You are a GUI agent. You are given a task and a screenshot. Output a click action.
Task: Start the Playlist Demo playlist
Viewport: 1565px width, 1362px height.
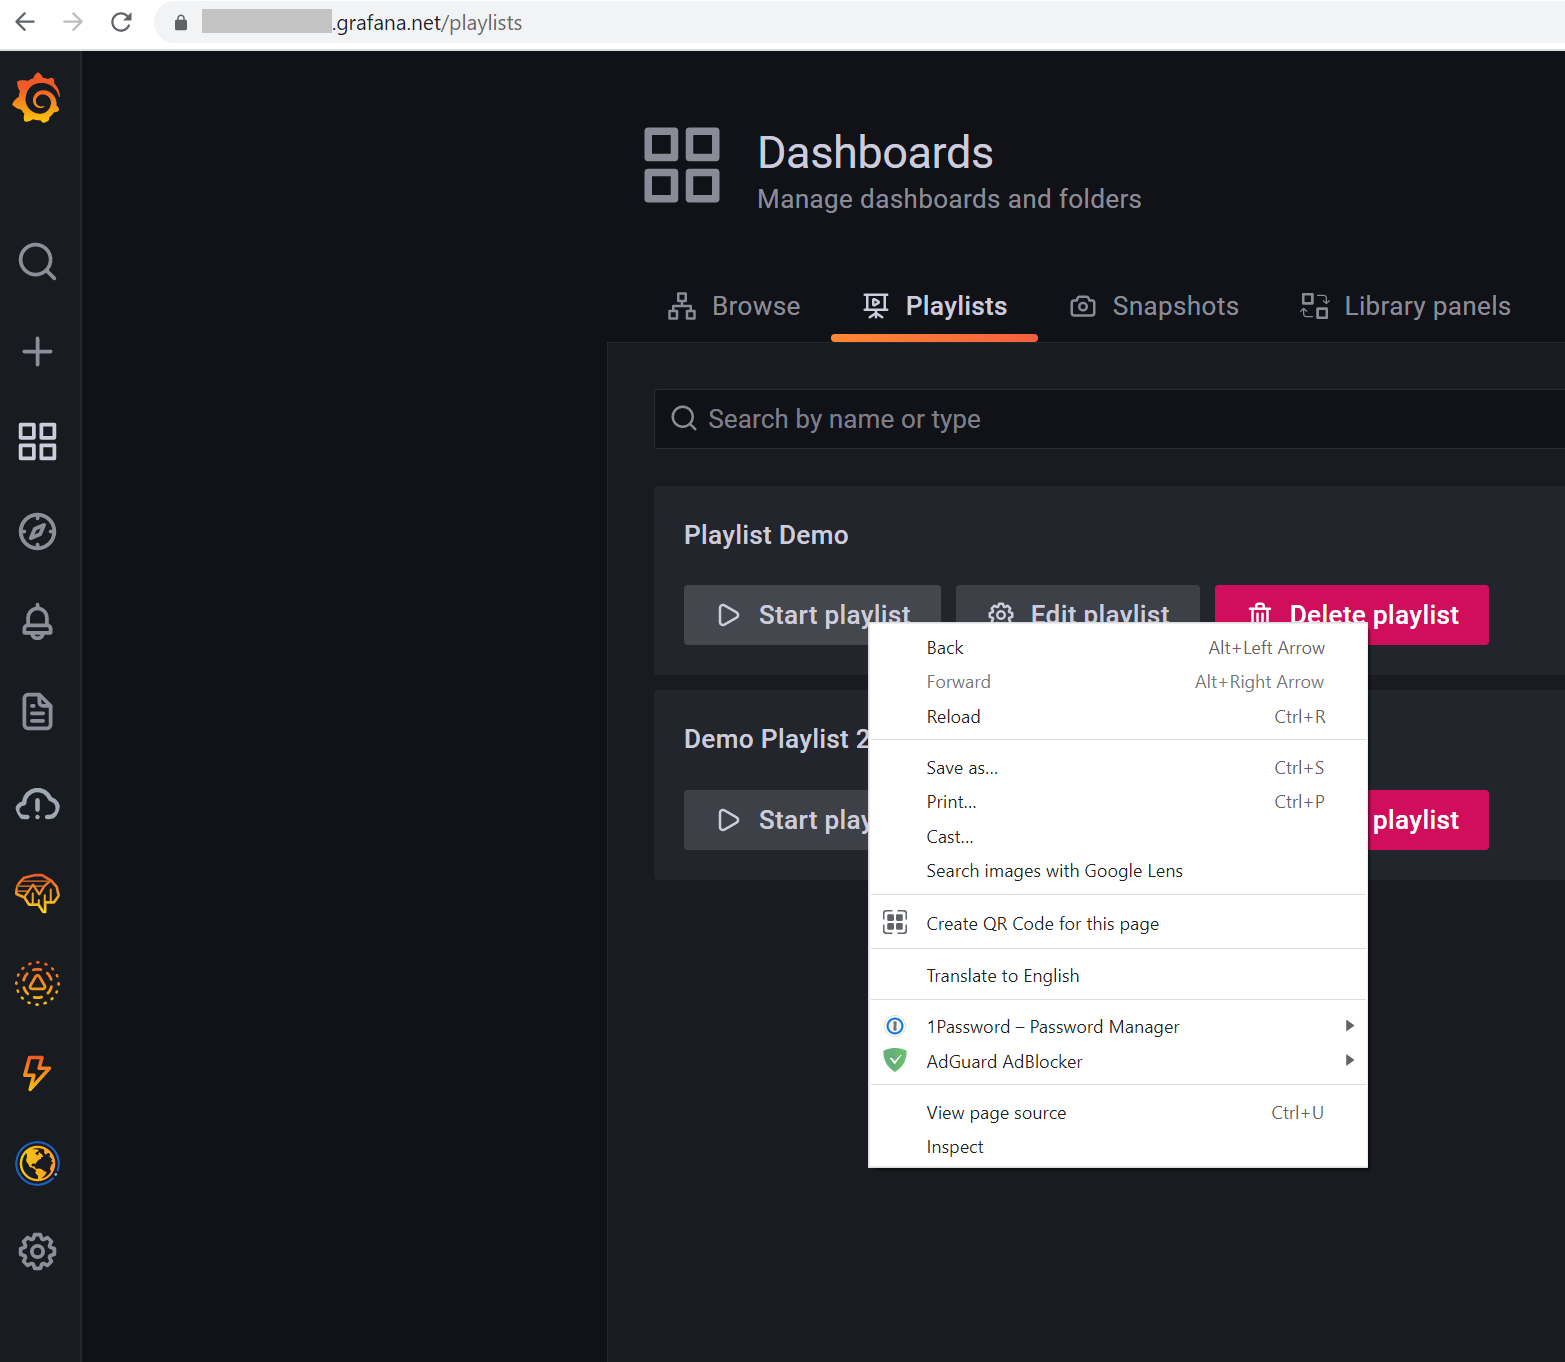click(x=812, y=614)
